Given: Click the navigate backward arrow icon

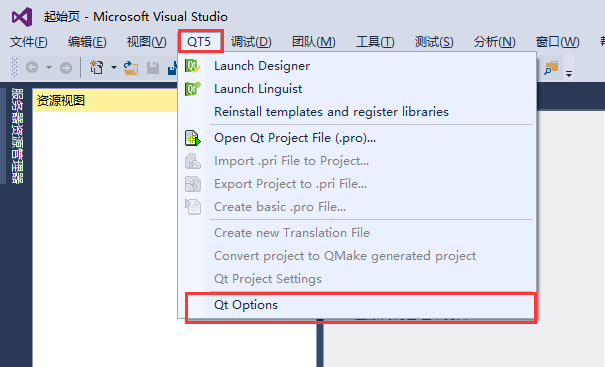Looking at the screenshot, I should click(x=32, y=68).
